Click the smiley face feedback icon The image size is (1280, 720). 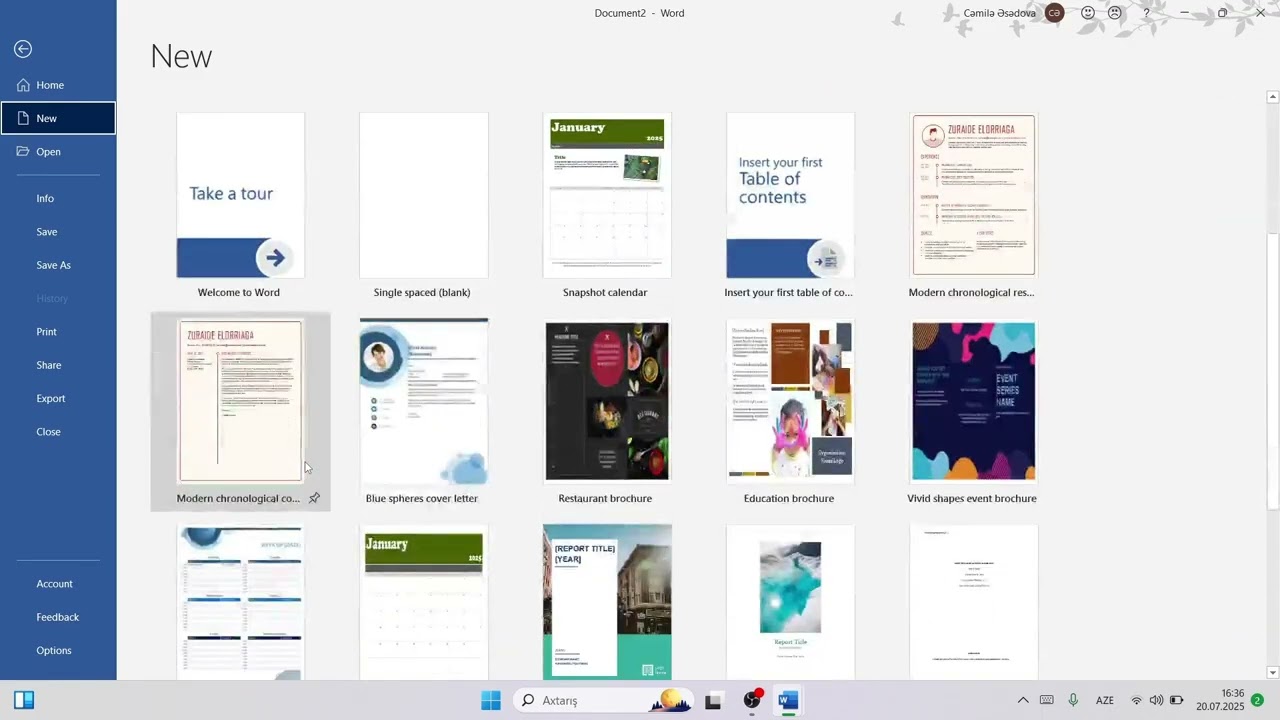(1088, 13)
